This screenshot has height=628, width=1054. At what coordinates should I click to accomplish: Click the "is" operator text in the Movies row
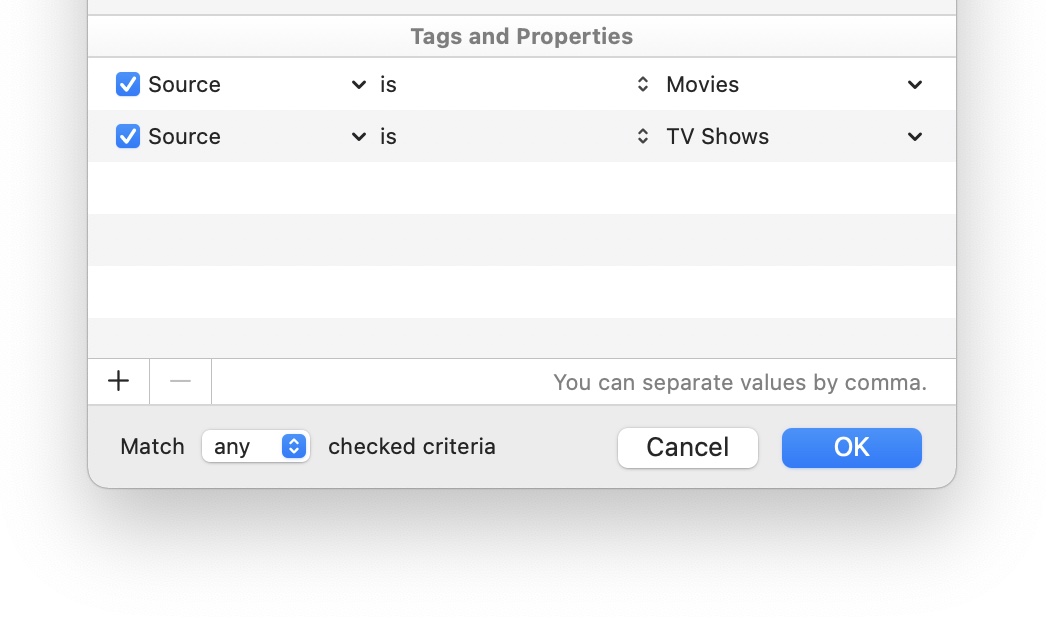[x=389, y=85]
